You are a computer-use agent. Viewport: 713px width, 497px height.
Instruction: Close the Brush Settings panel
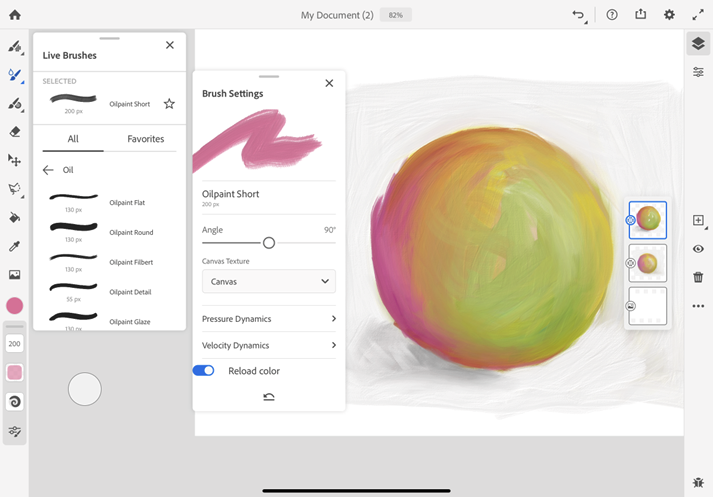click(329, 83)
